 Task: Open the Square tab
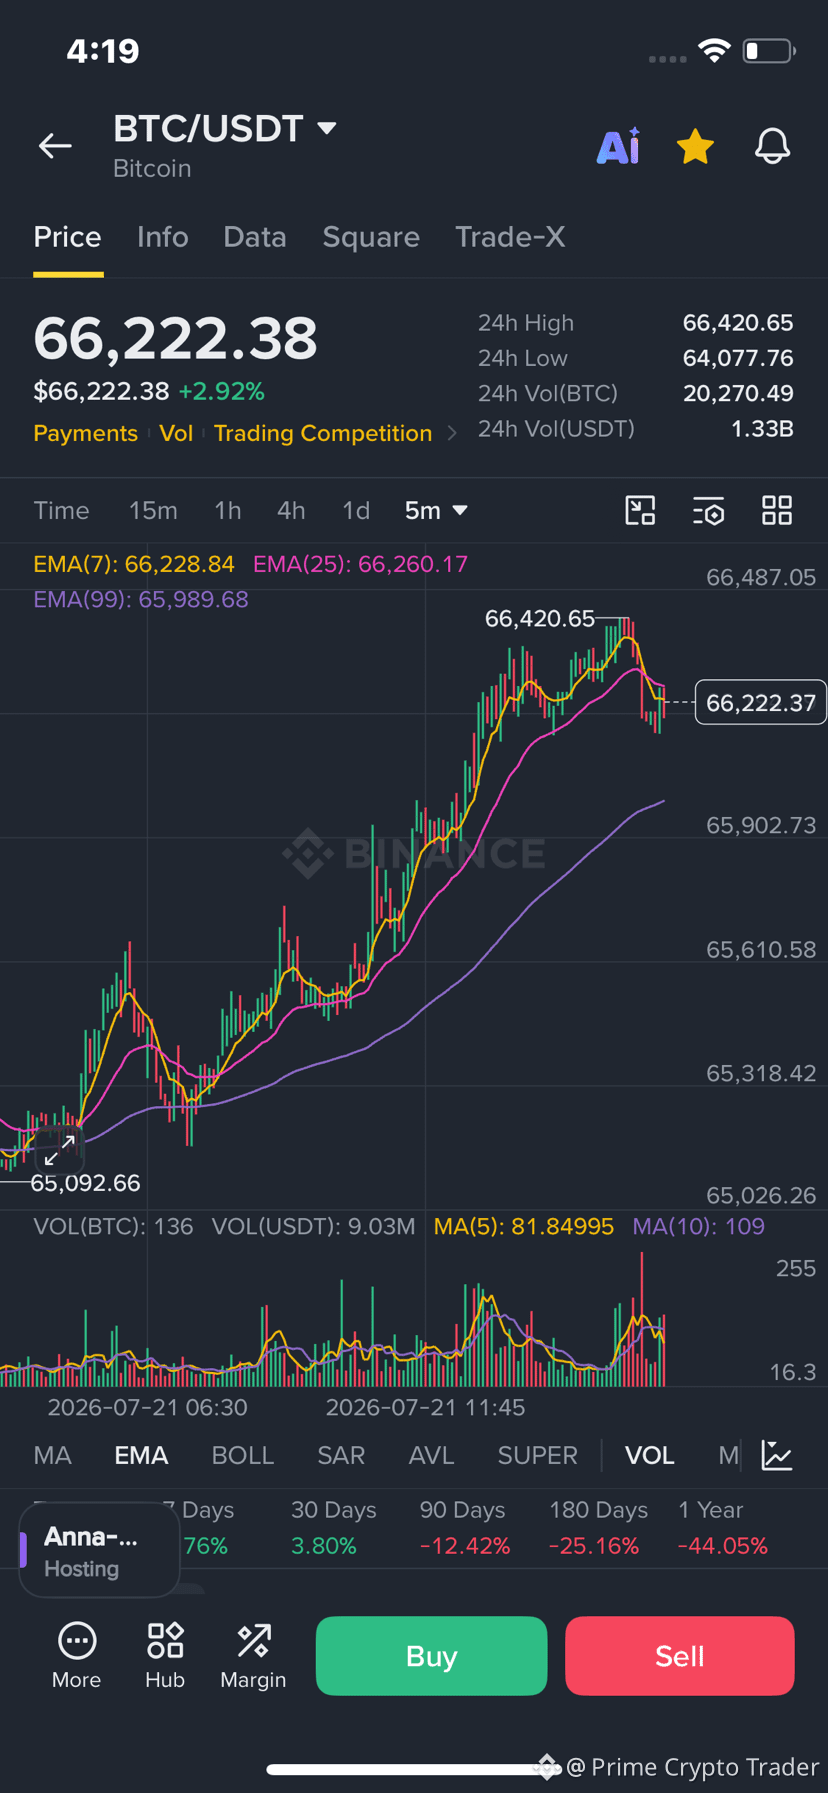point(371,237)
